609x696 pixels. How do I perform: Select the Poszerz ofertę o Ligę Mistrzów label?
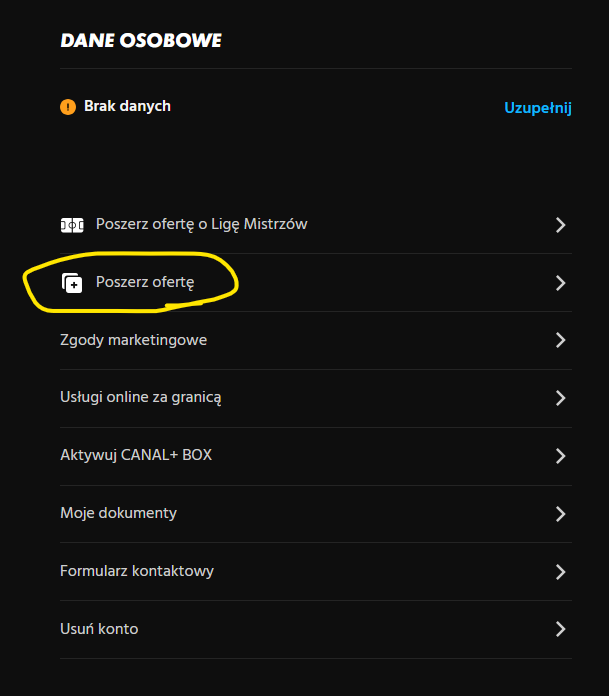pyautogui.click(x=201, y=224)
